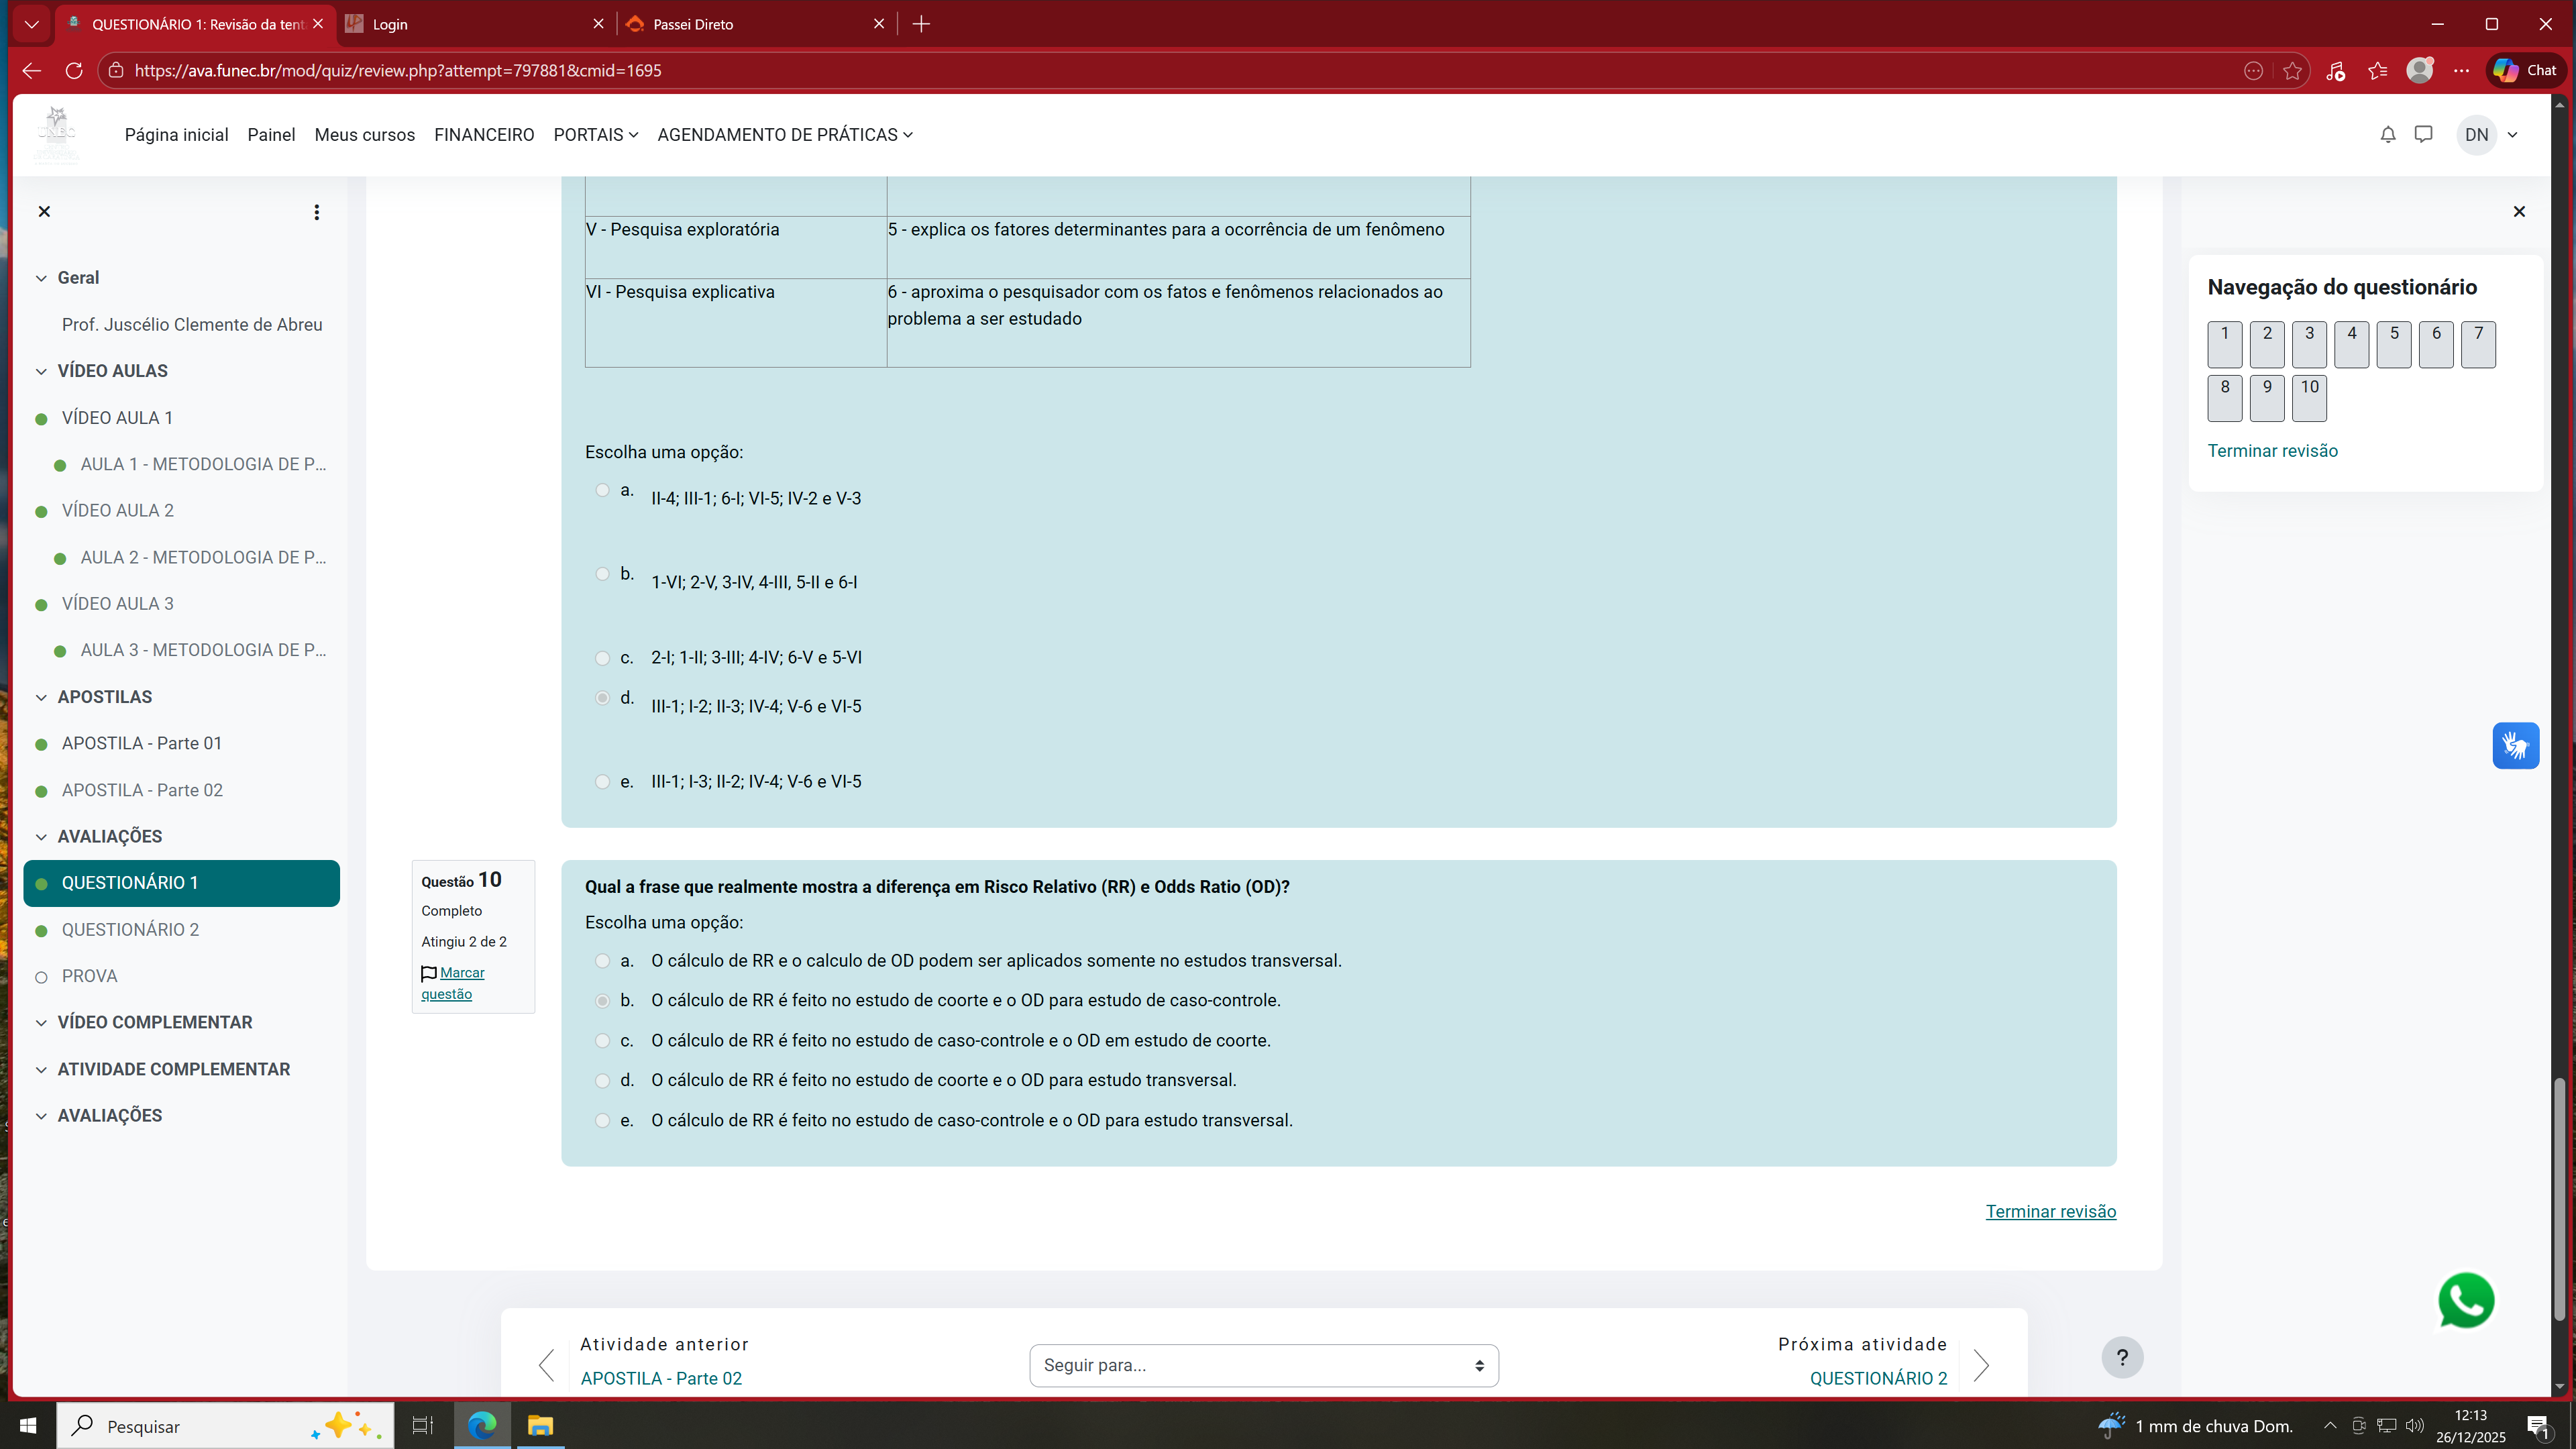Open the sidebar three-dot options menu
The width and height of the screenshot is (2576, 1449).
pos(316,212)
